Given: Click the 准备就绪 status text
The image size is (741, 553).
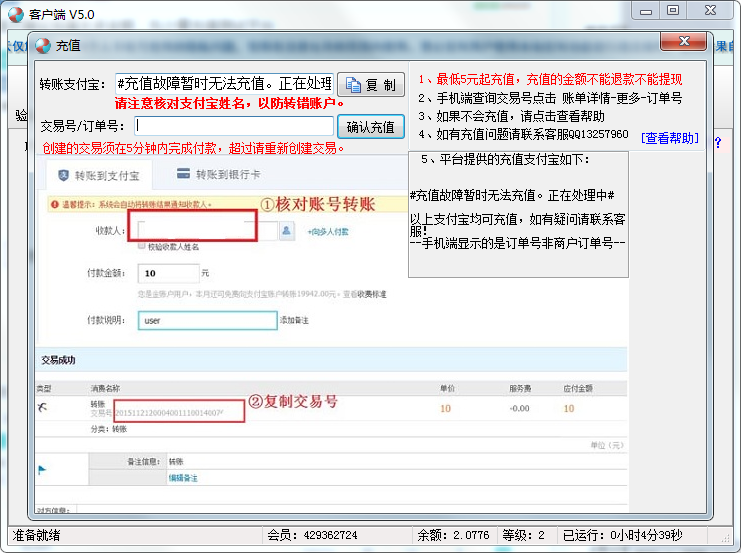Looking at the screenshot, I should coord(36,536).
